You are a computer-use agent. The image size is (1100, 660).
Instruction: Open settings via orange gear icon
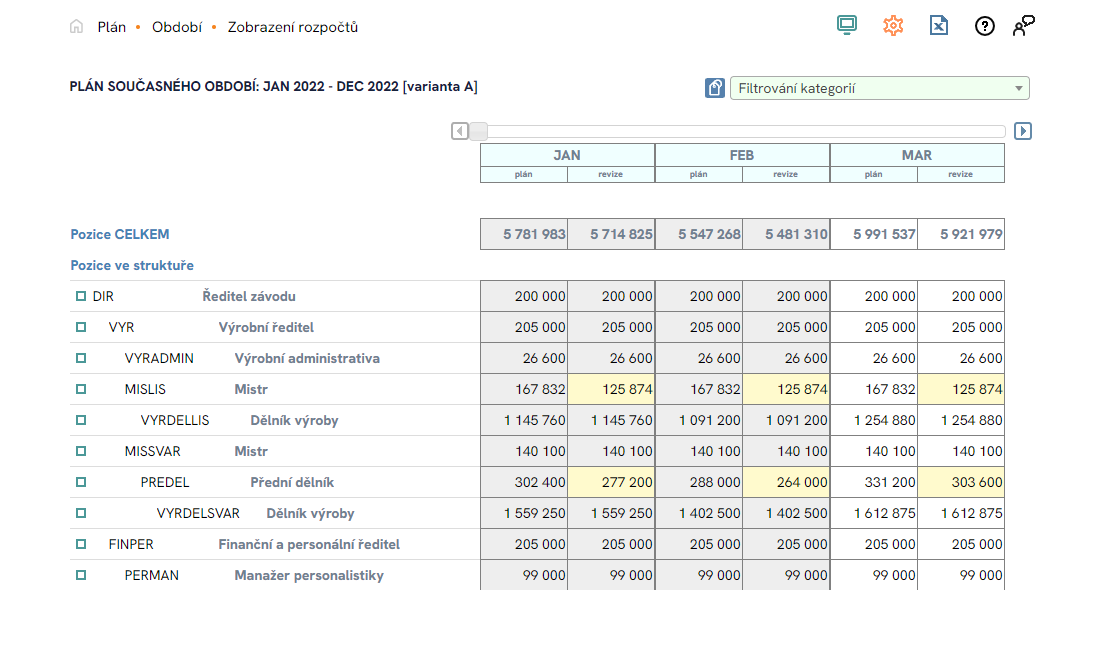(x=893, y=26)
